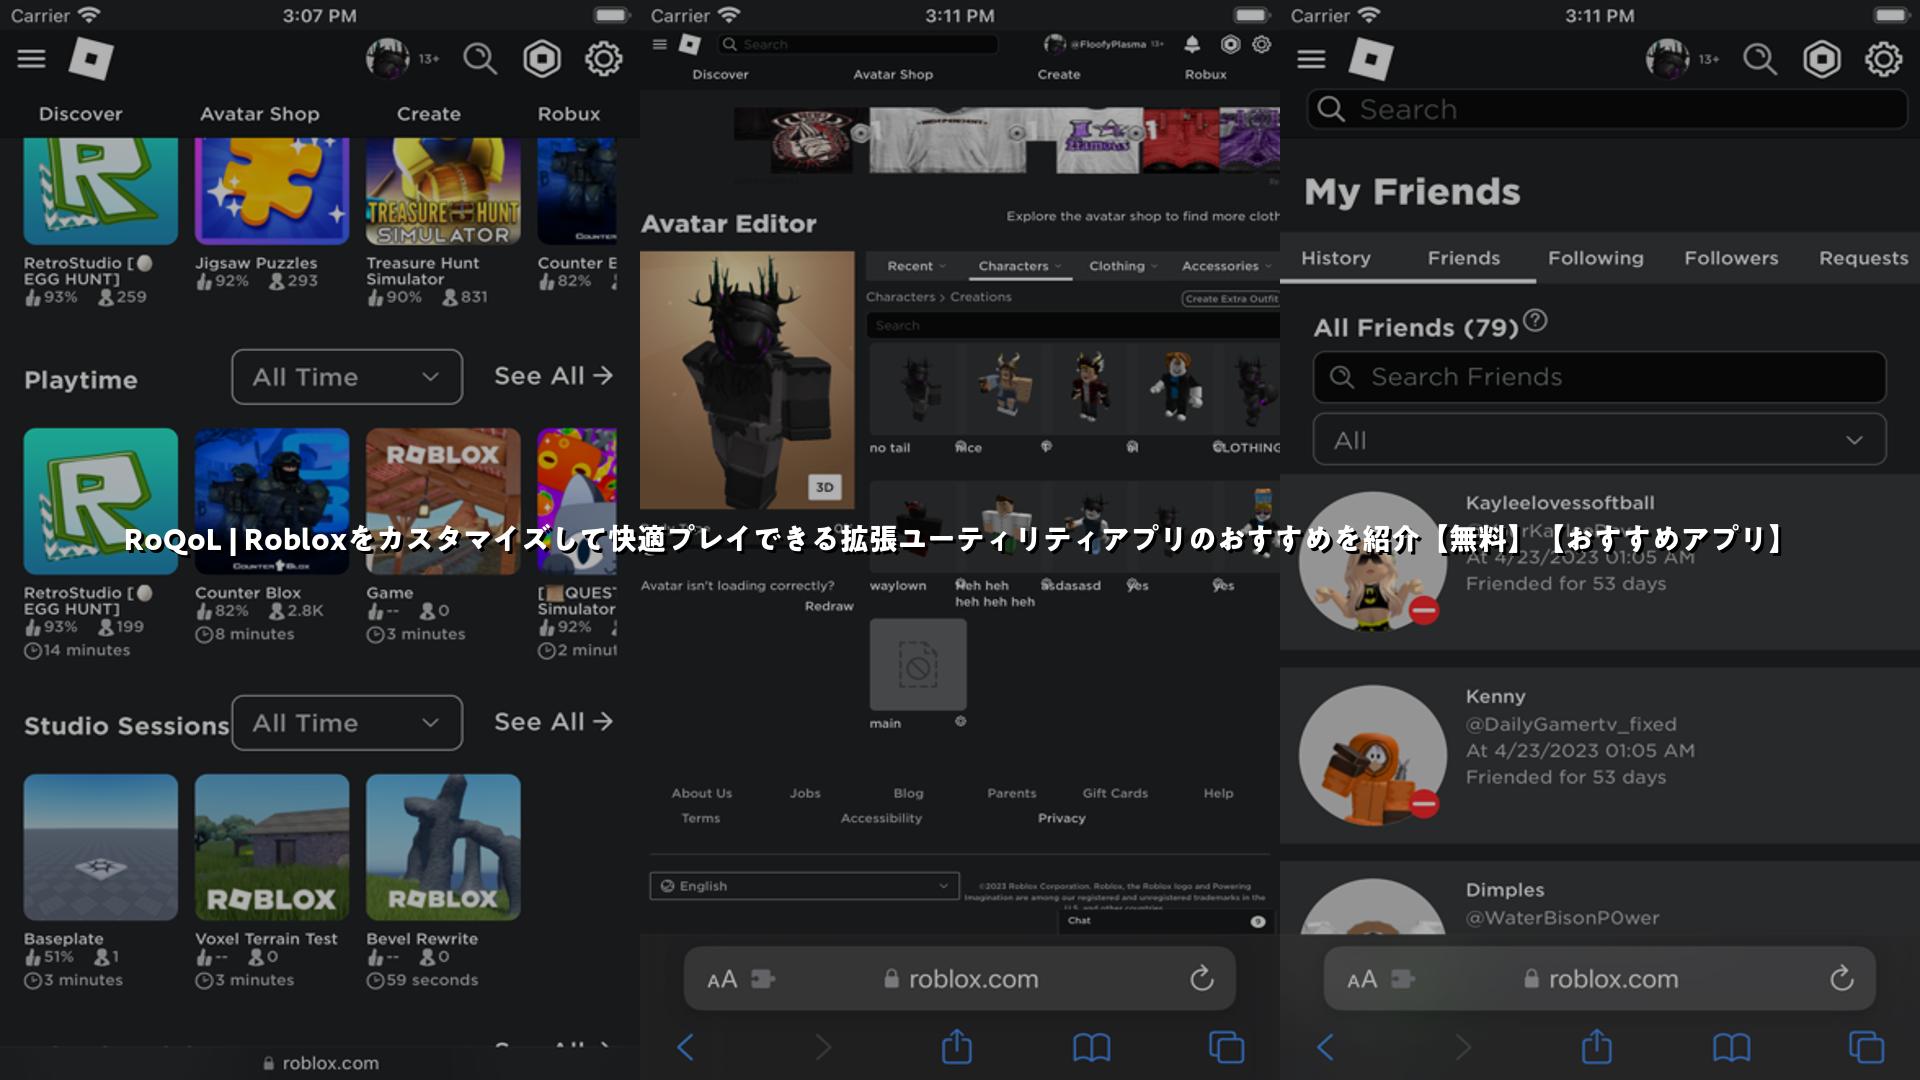Switch to the Followers tab

click(1731, 258)
